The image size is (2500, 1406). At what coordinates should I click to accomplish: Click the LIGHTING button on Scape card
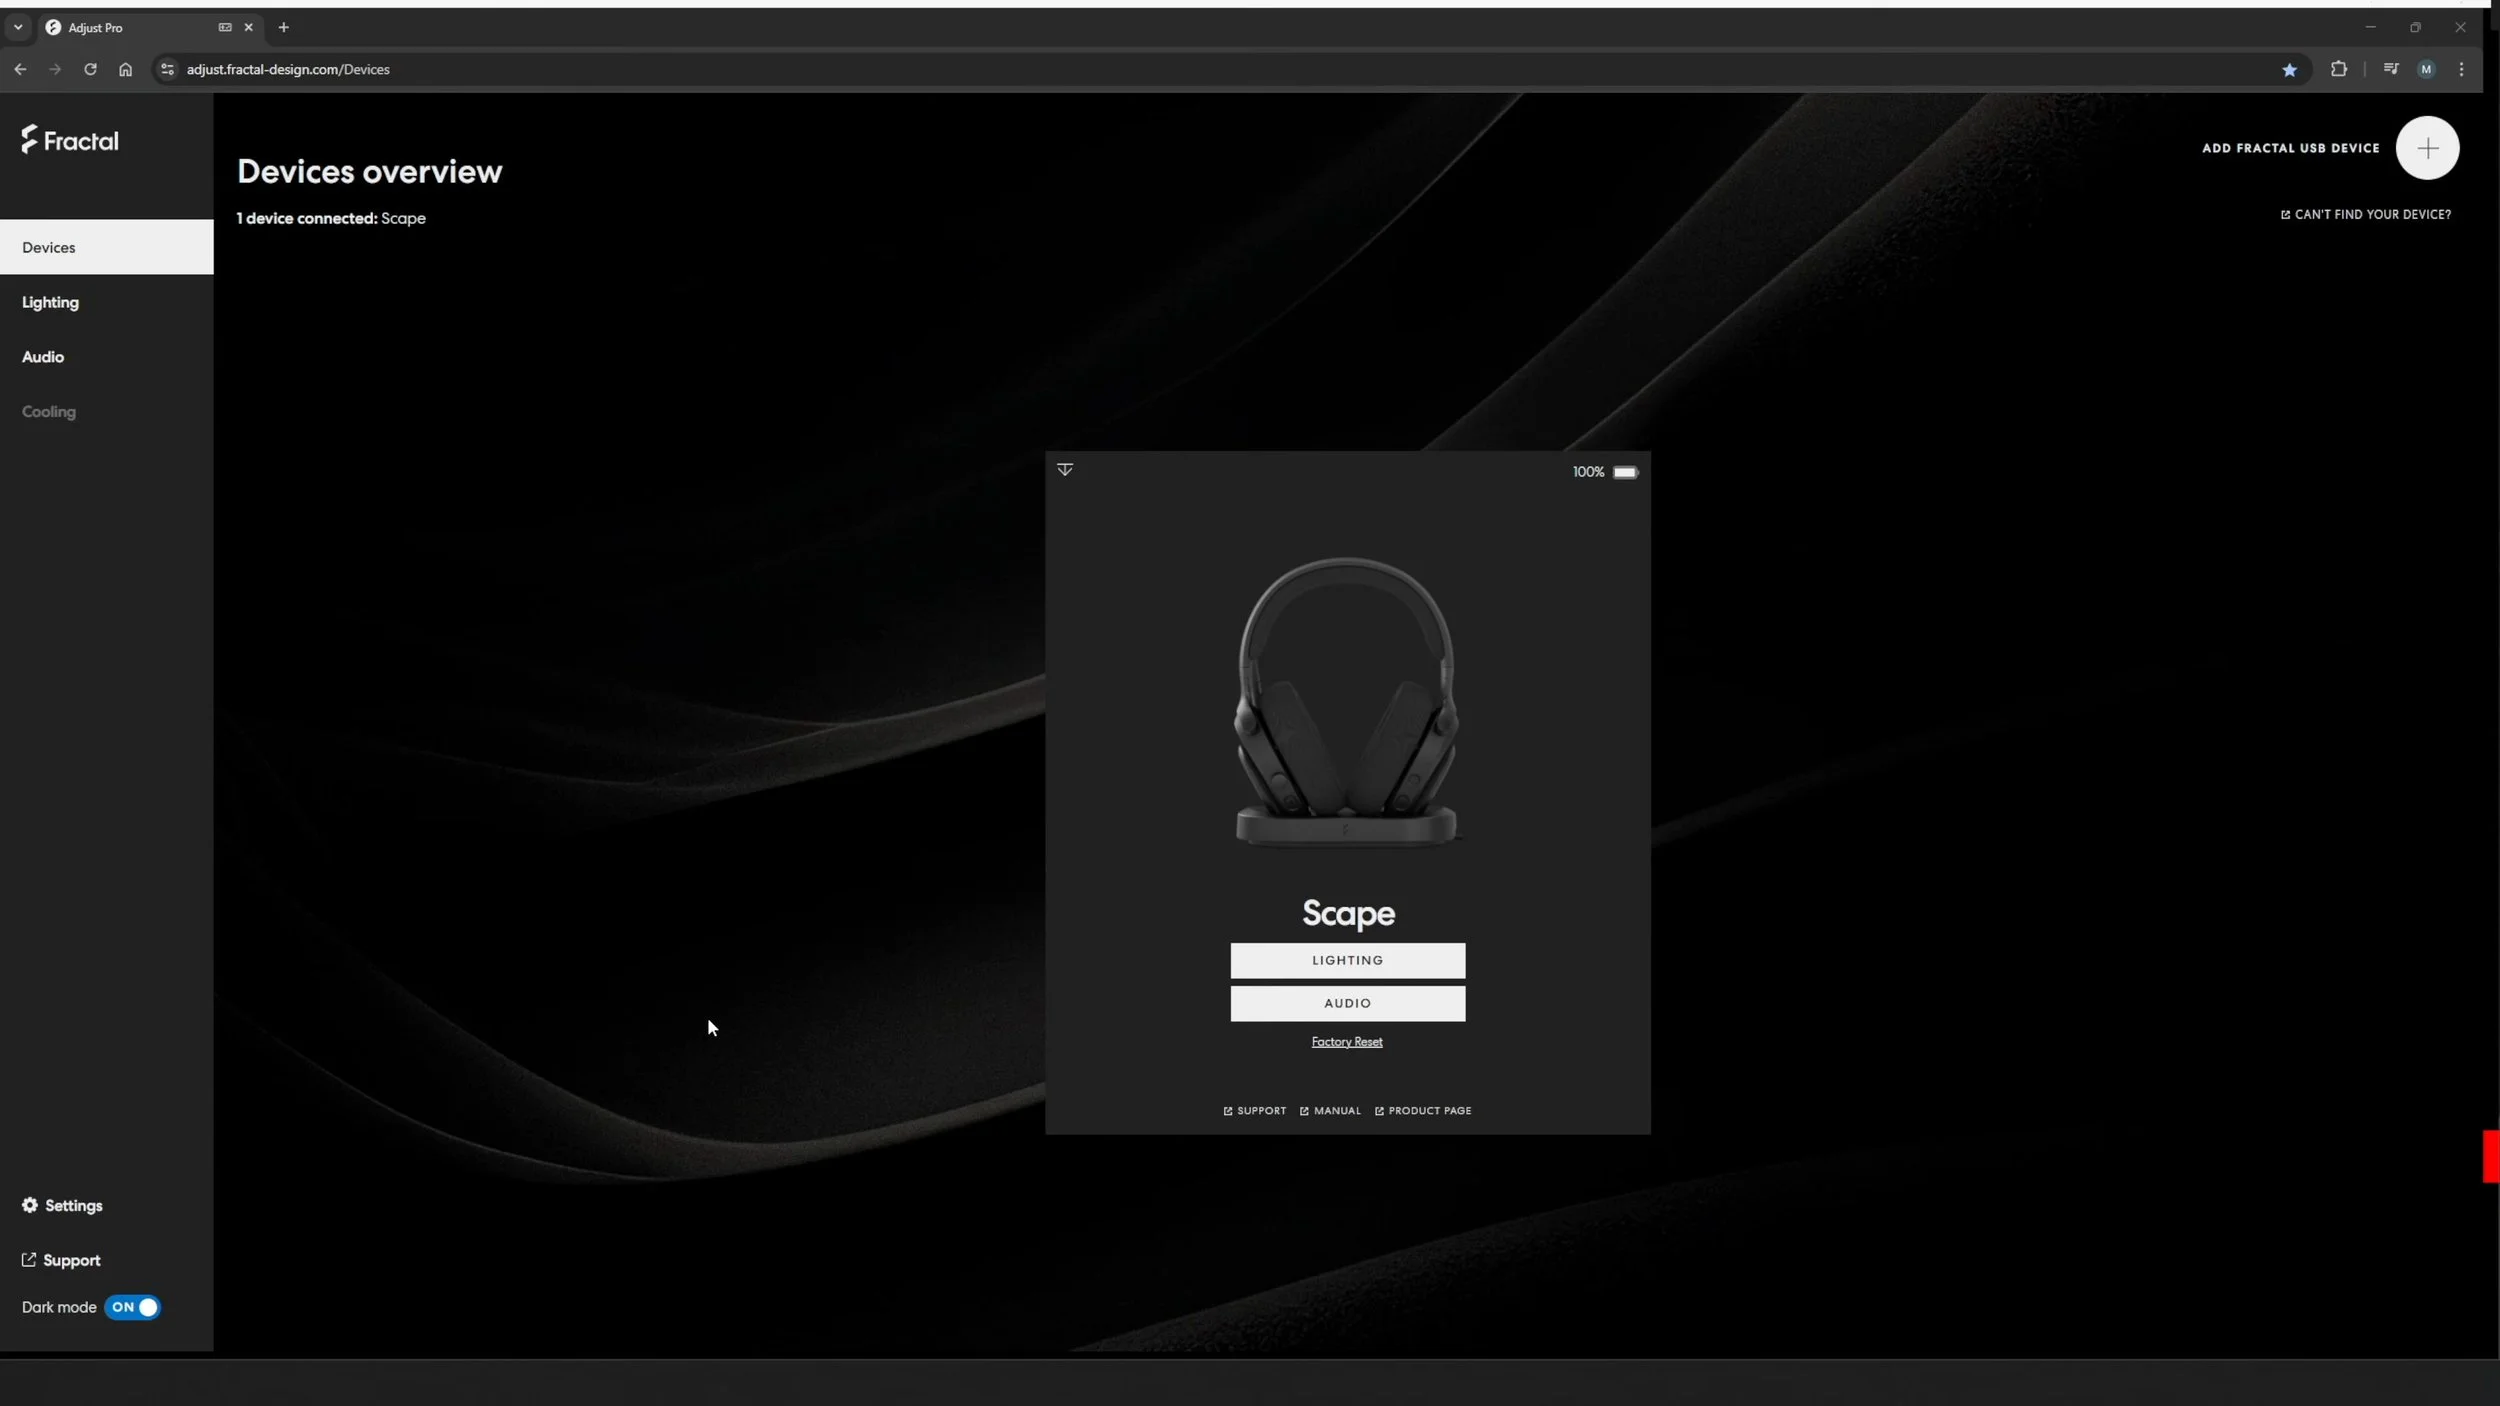(1347, 960)
